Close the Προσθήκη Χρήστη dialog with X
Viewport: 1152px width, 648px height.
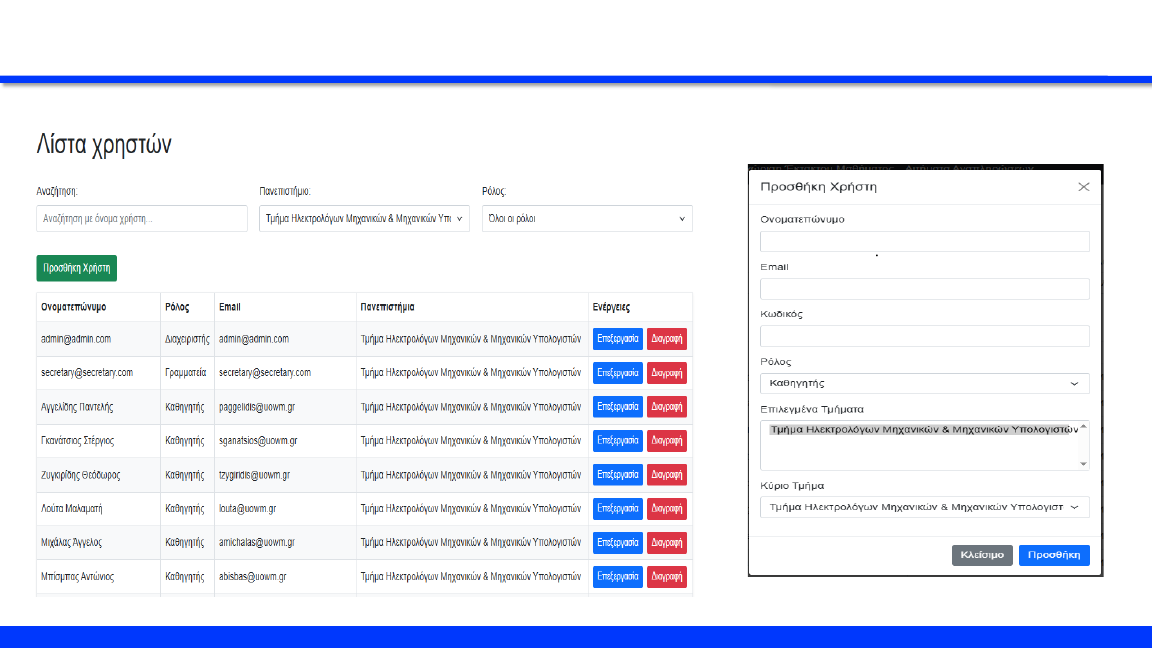click(1083, 187)
